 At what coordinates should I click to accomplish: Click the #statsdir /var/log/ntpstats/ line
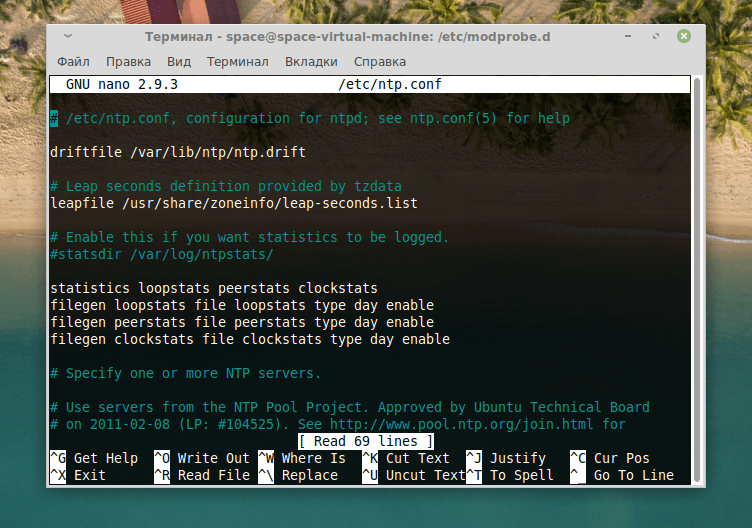[x=162, y=254]
